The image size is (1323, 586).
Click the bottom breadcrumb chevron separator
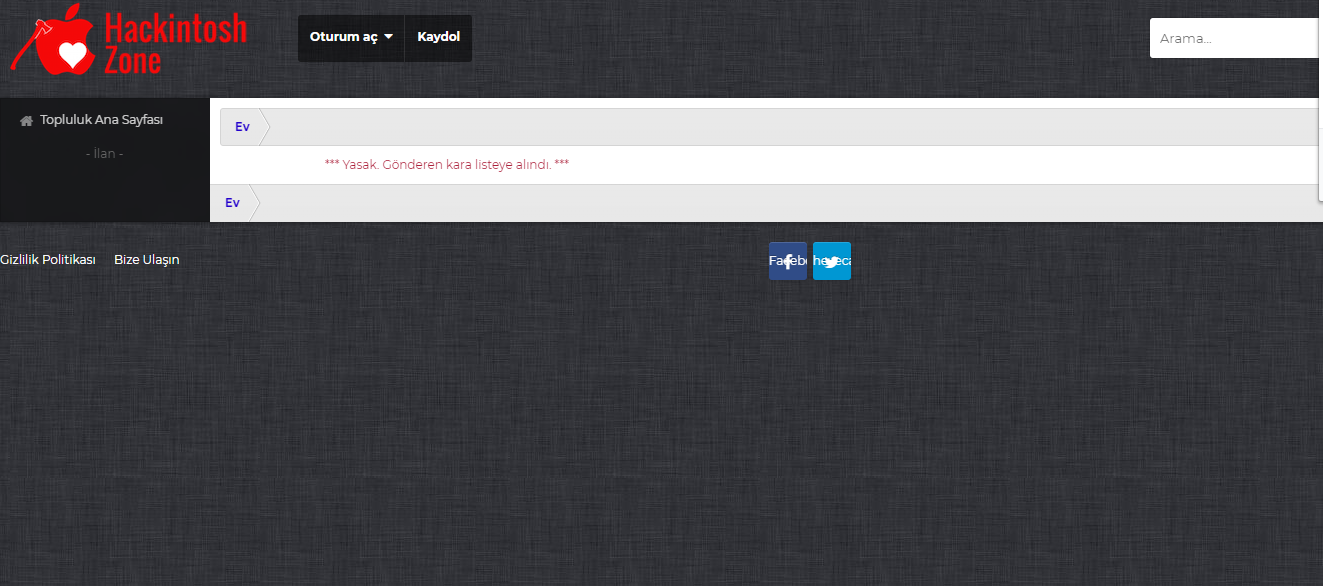click(x=255, y=203)
